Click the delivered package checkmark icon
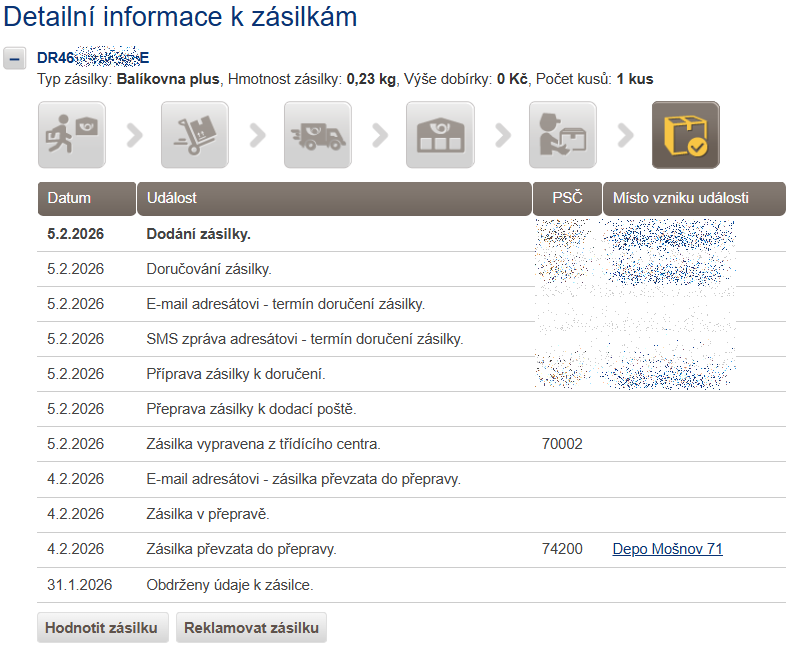This screenshot has height=645, width=790. point(685,135)
